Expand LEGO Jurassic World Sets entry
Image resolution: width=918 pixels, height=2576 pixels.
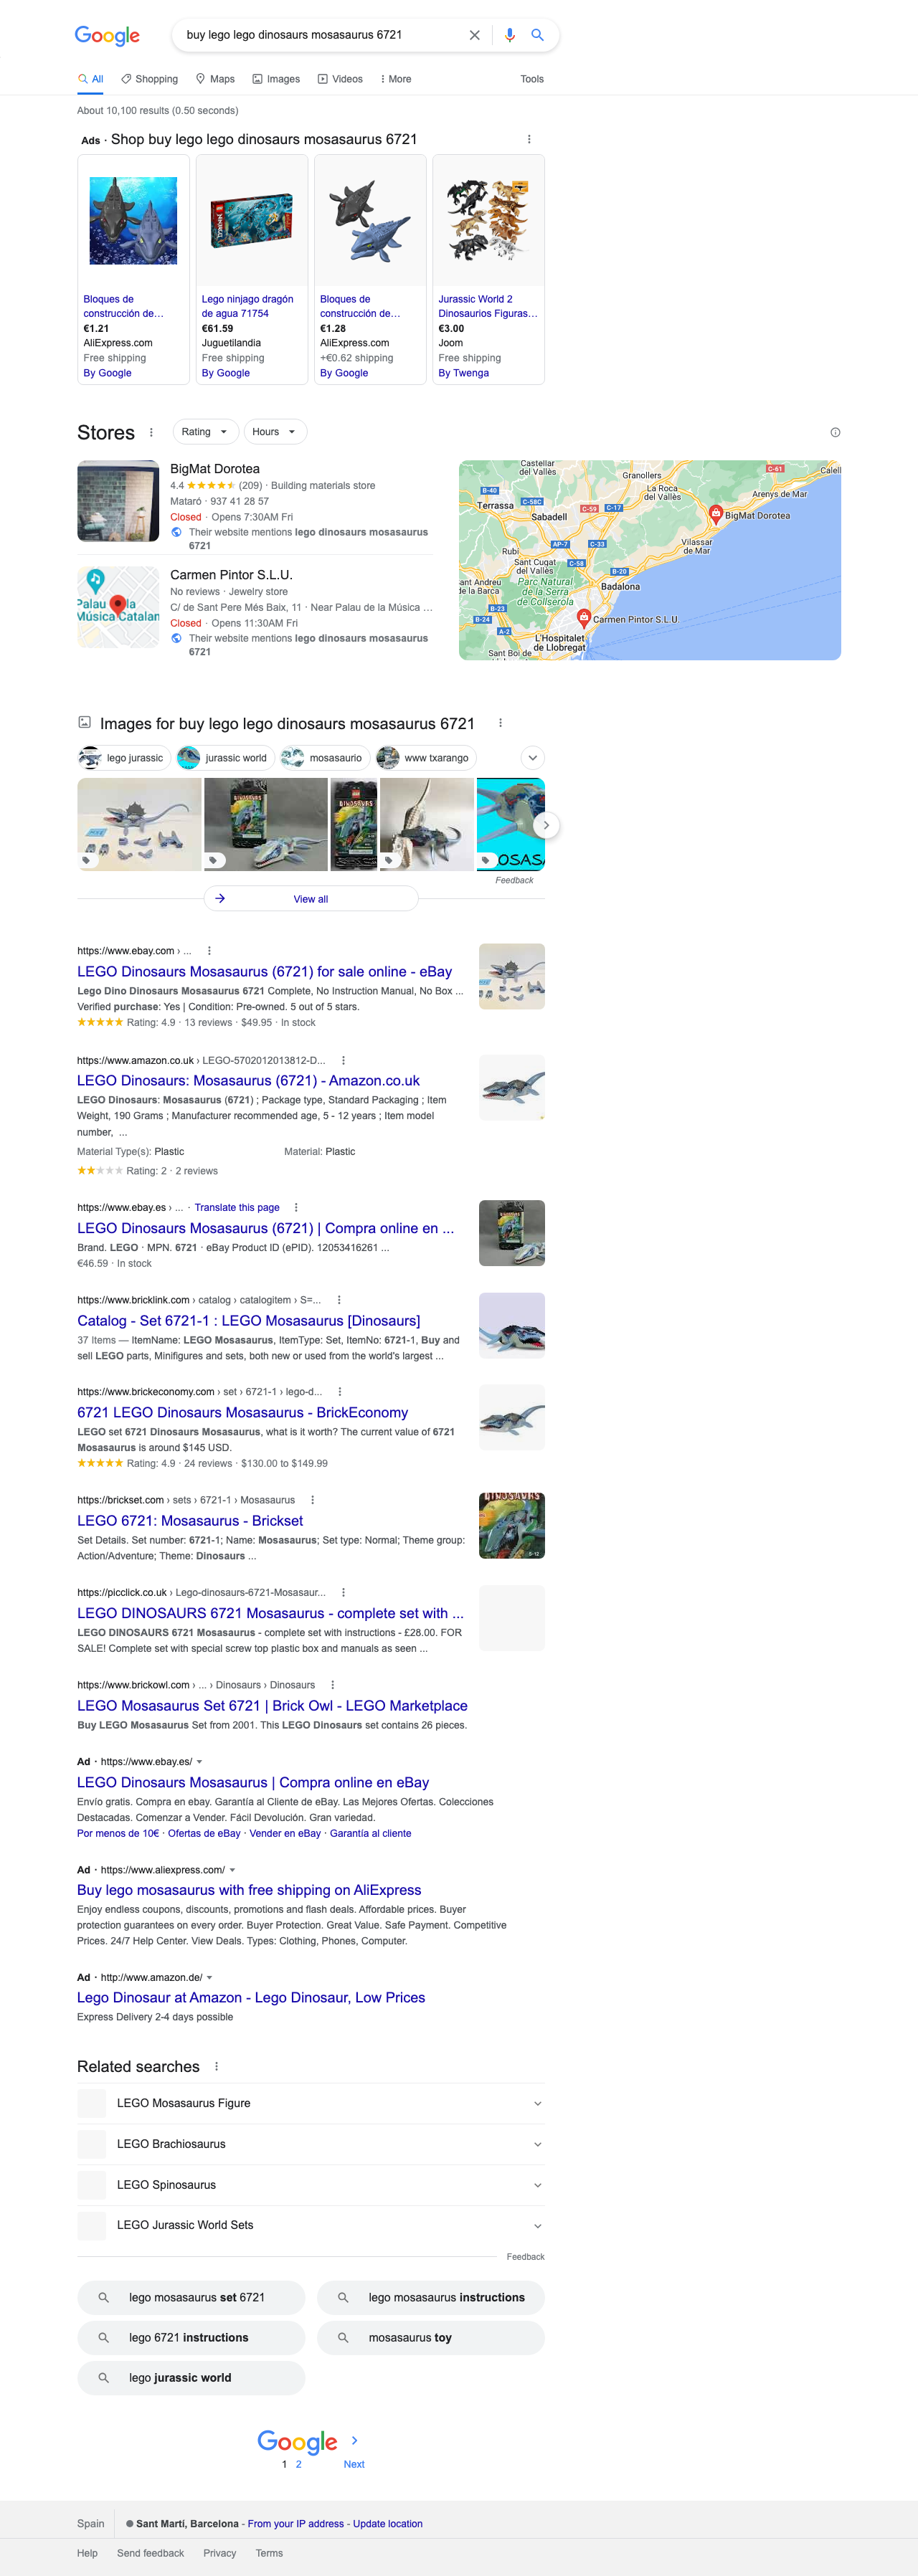point(537,2225)
